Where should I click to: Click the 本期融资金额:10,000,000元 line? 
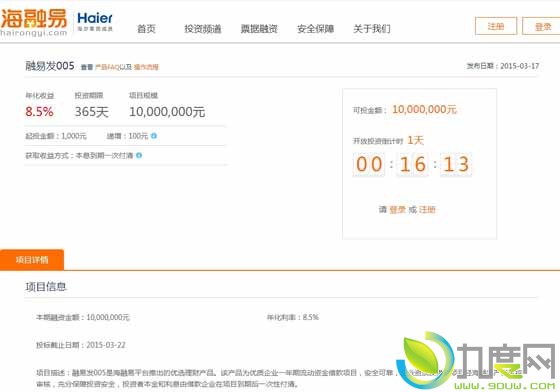[x=83, y=317]
